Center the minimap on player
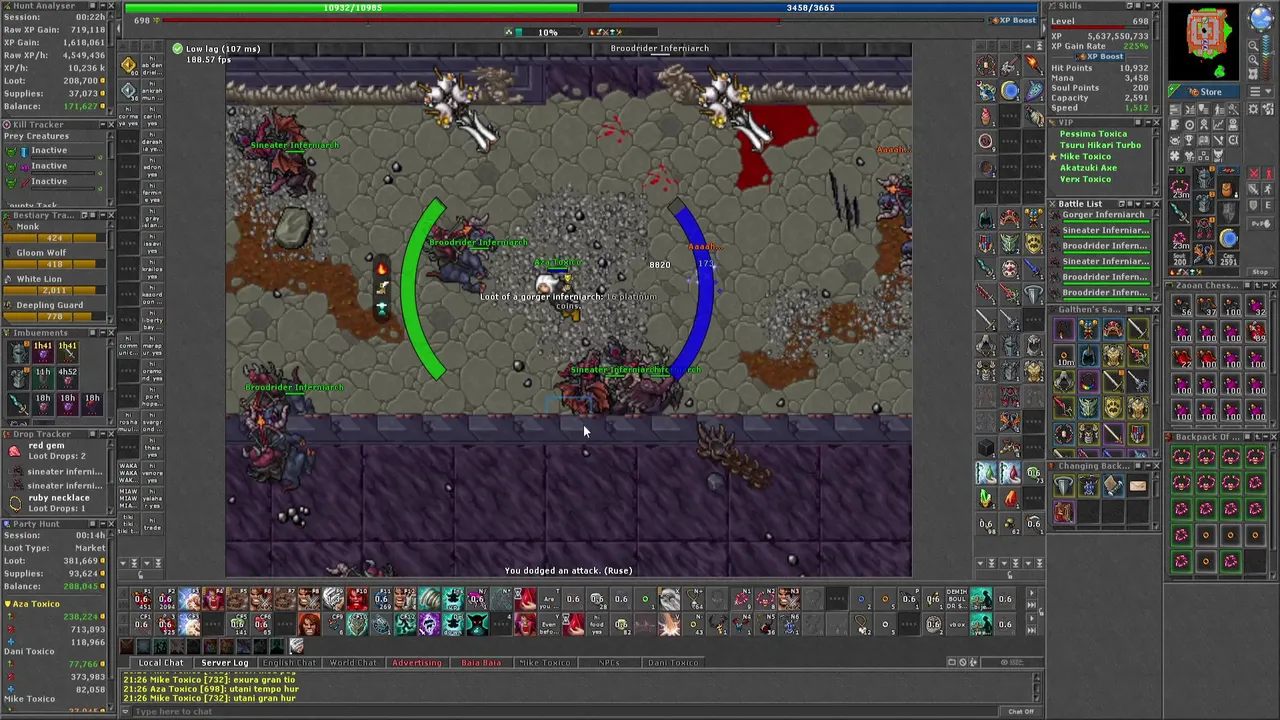Image resolution: width=1280 pixels, height=720 pixels. (x=1253, y=73)
